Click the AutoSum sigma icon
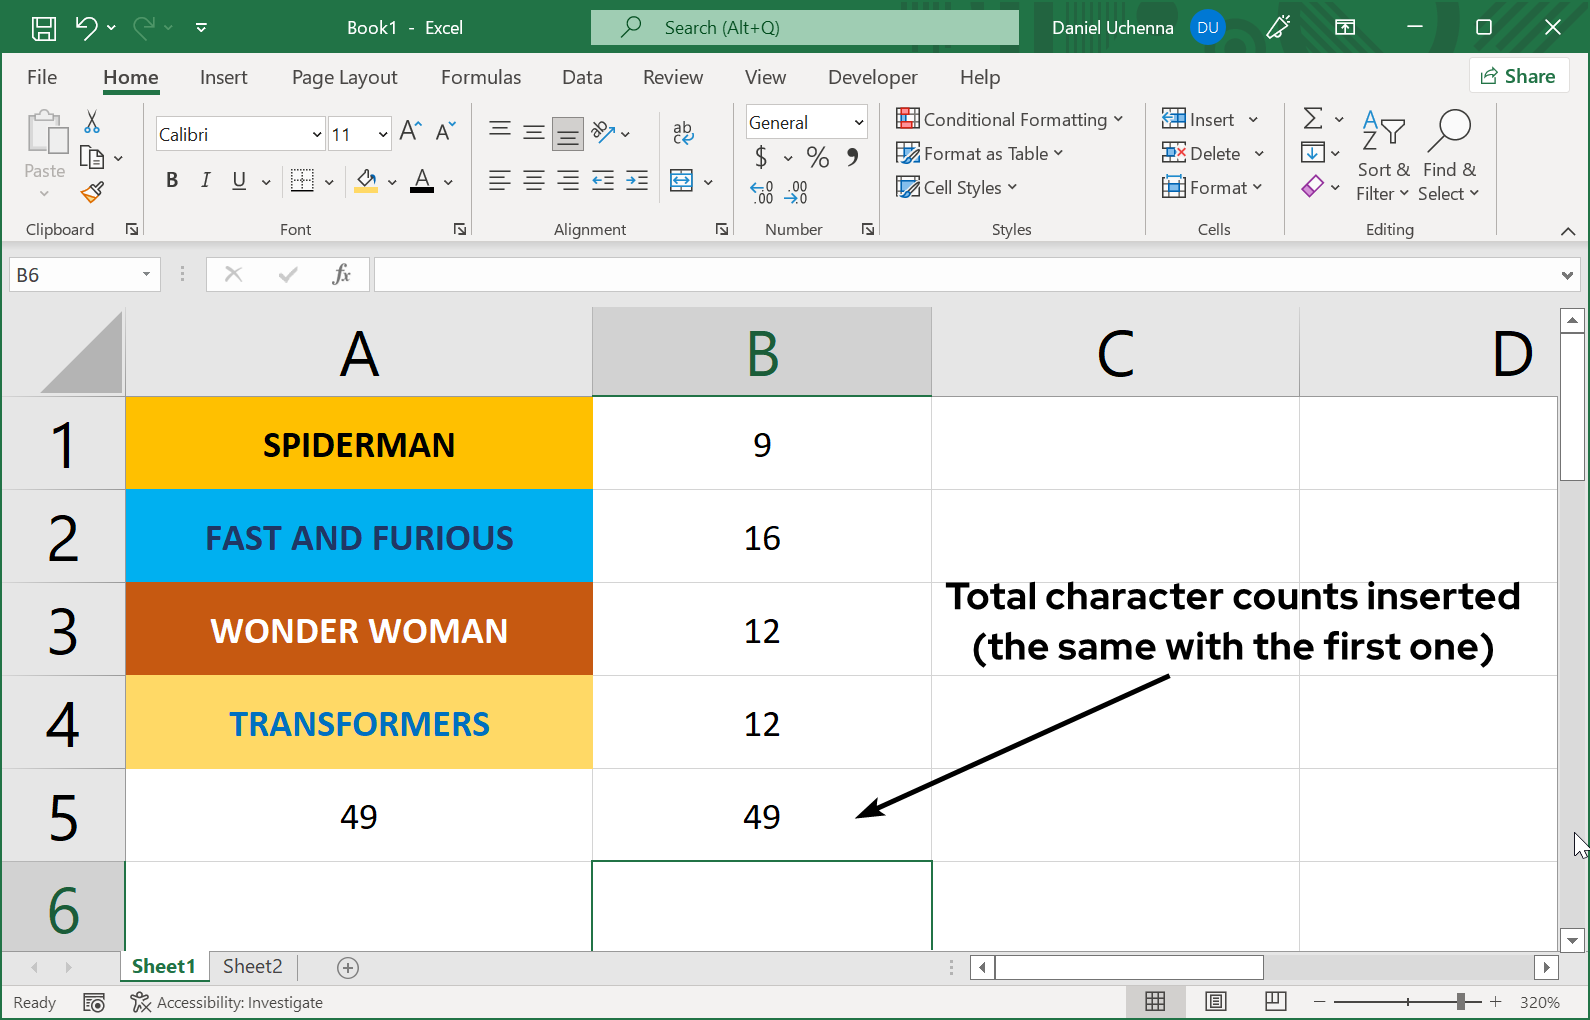Screen dimensions: 1590x1020 coord(1313,119)
